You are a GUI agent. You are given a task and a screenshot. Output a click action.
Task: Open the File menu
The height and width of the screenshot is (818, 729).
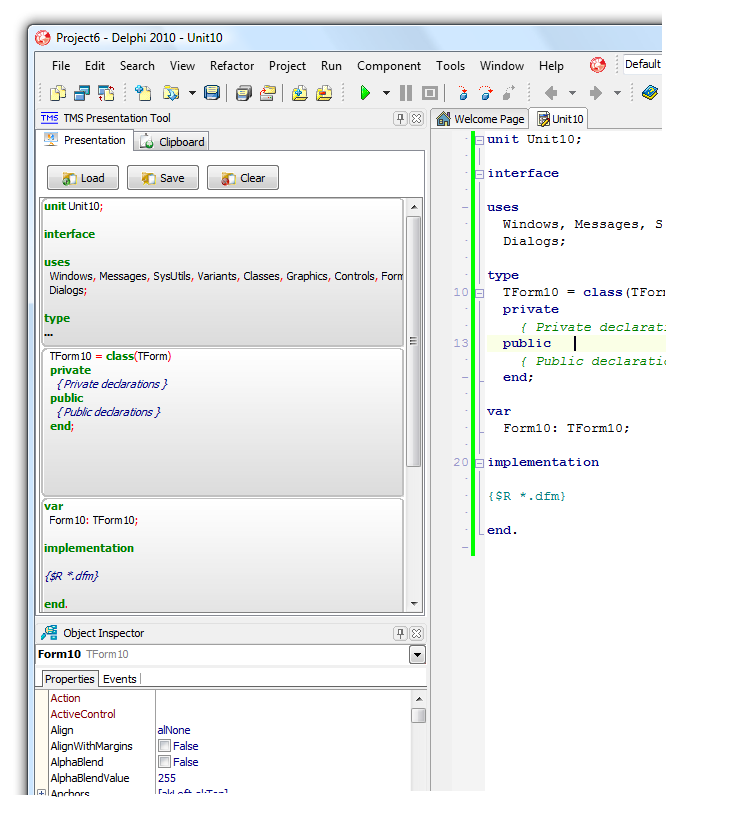(61, 66)
